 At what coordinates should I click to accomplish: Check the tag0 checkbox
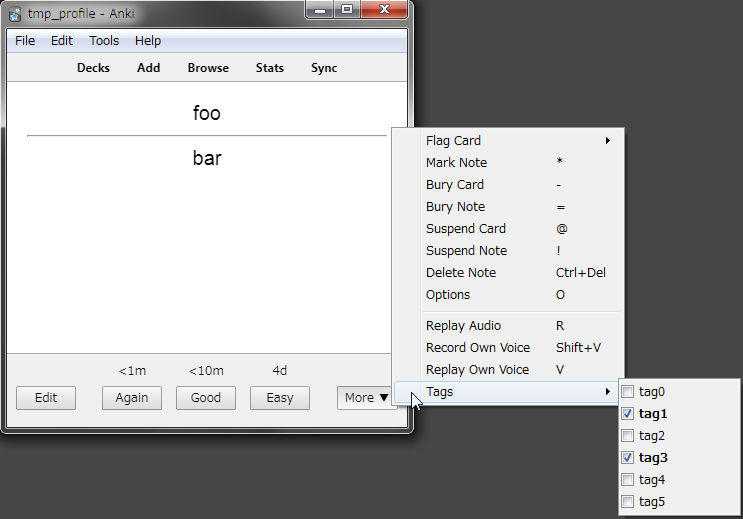[627, 392]
